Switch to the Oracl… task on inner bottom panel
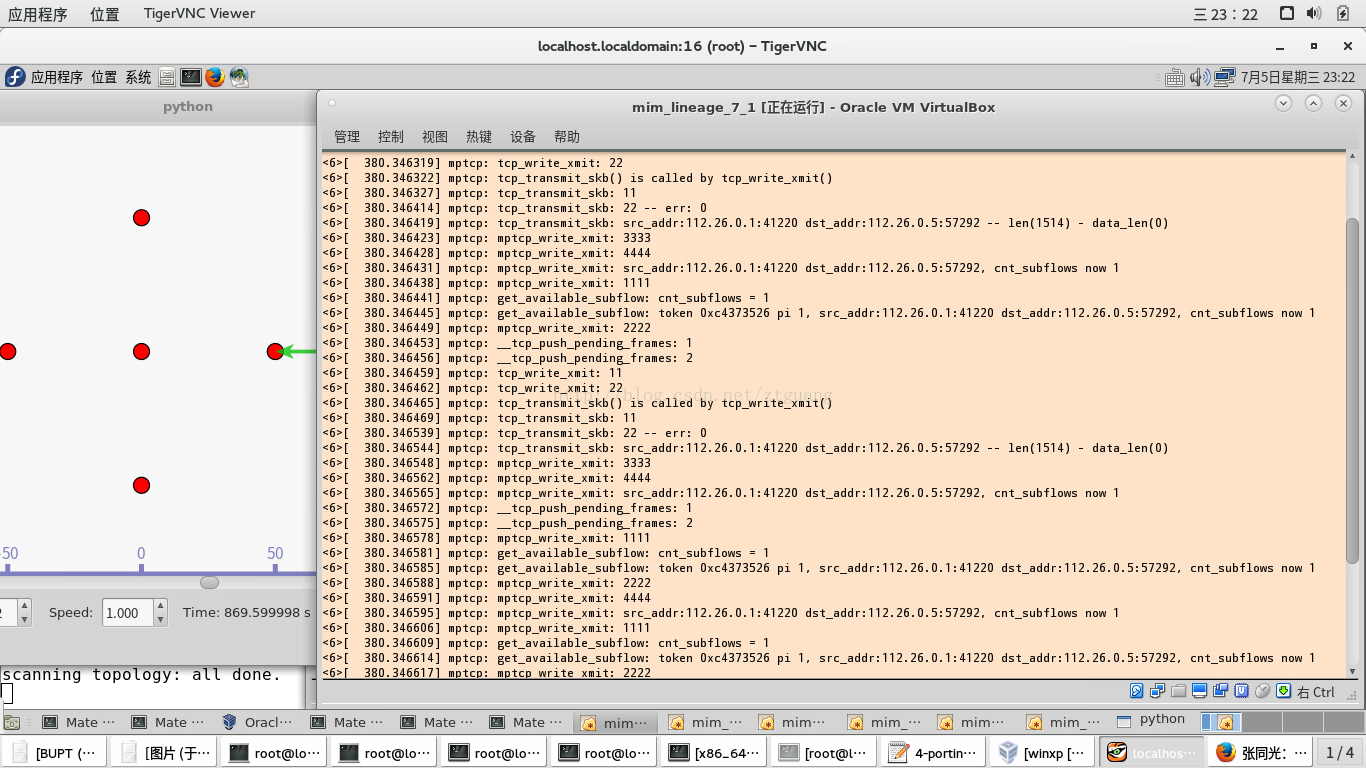 pos(258,722)
